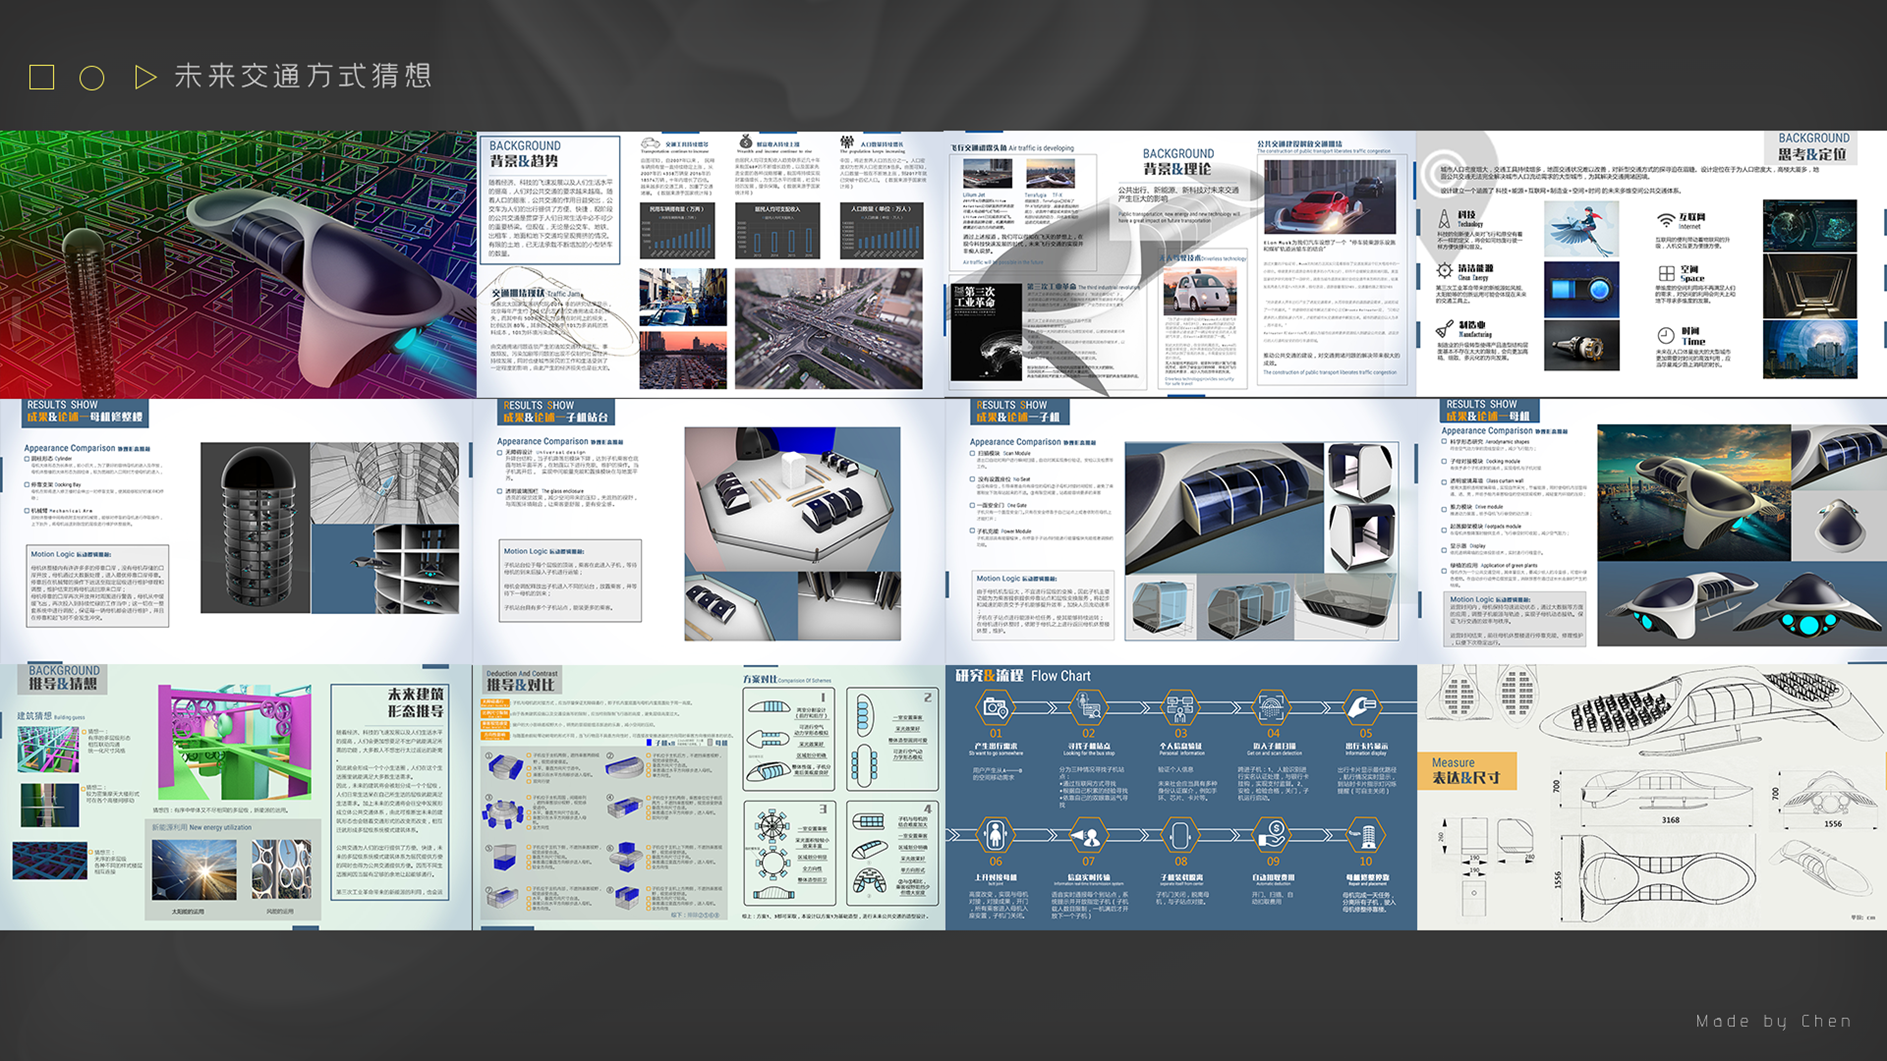Select the payment hand icon at step 09
Viewport: 1887px width, 1061px height.
tap(1274, 834)
